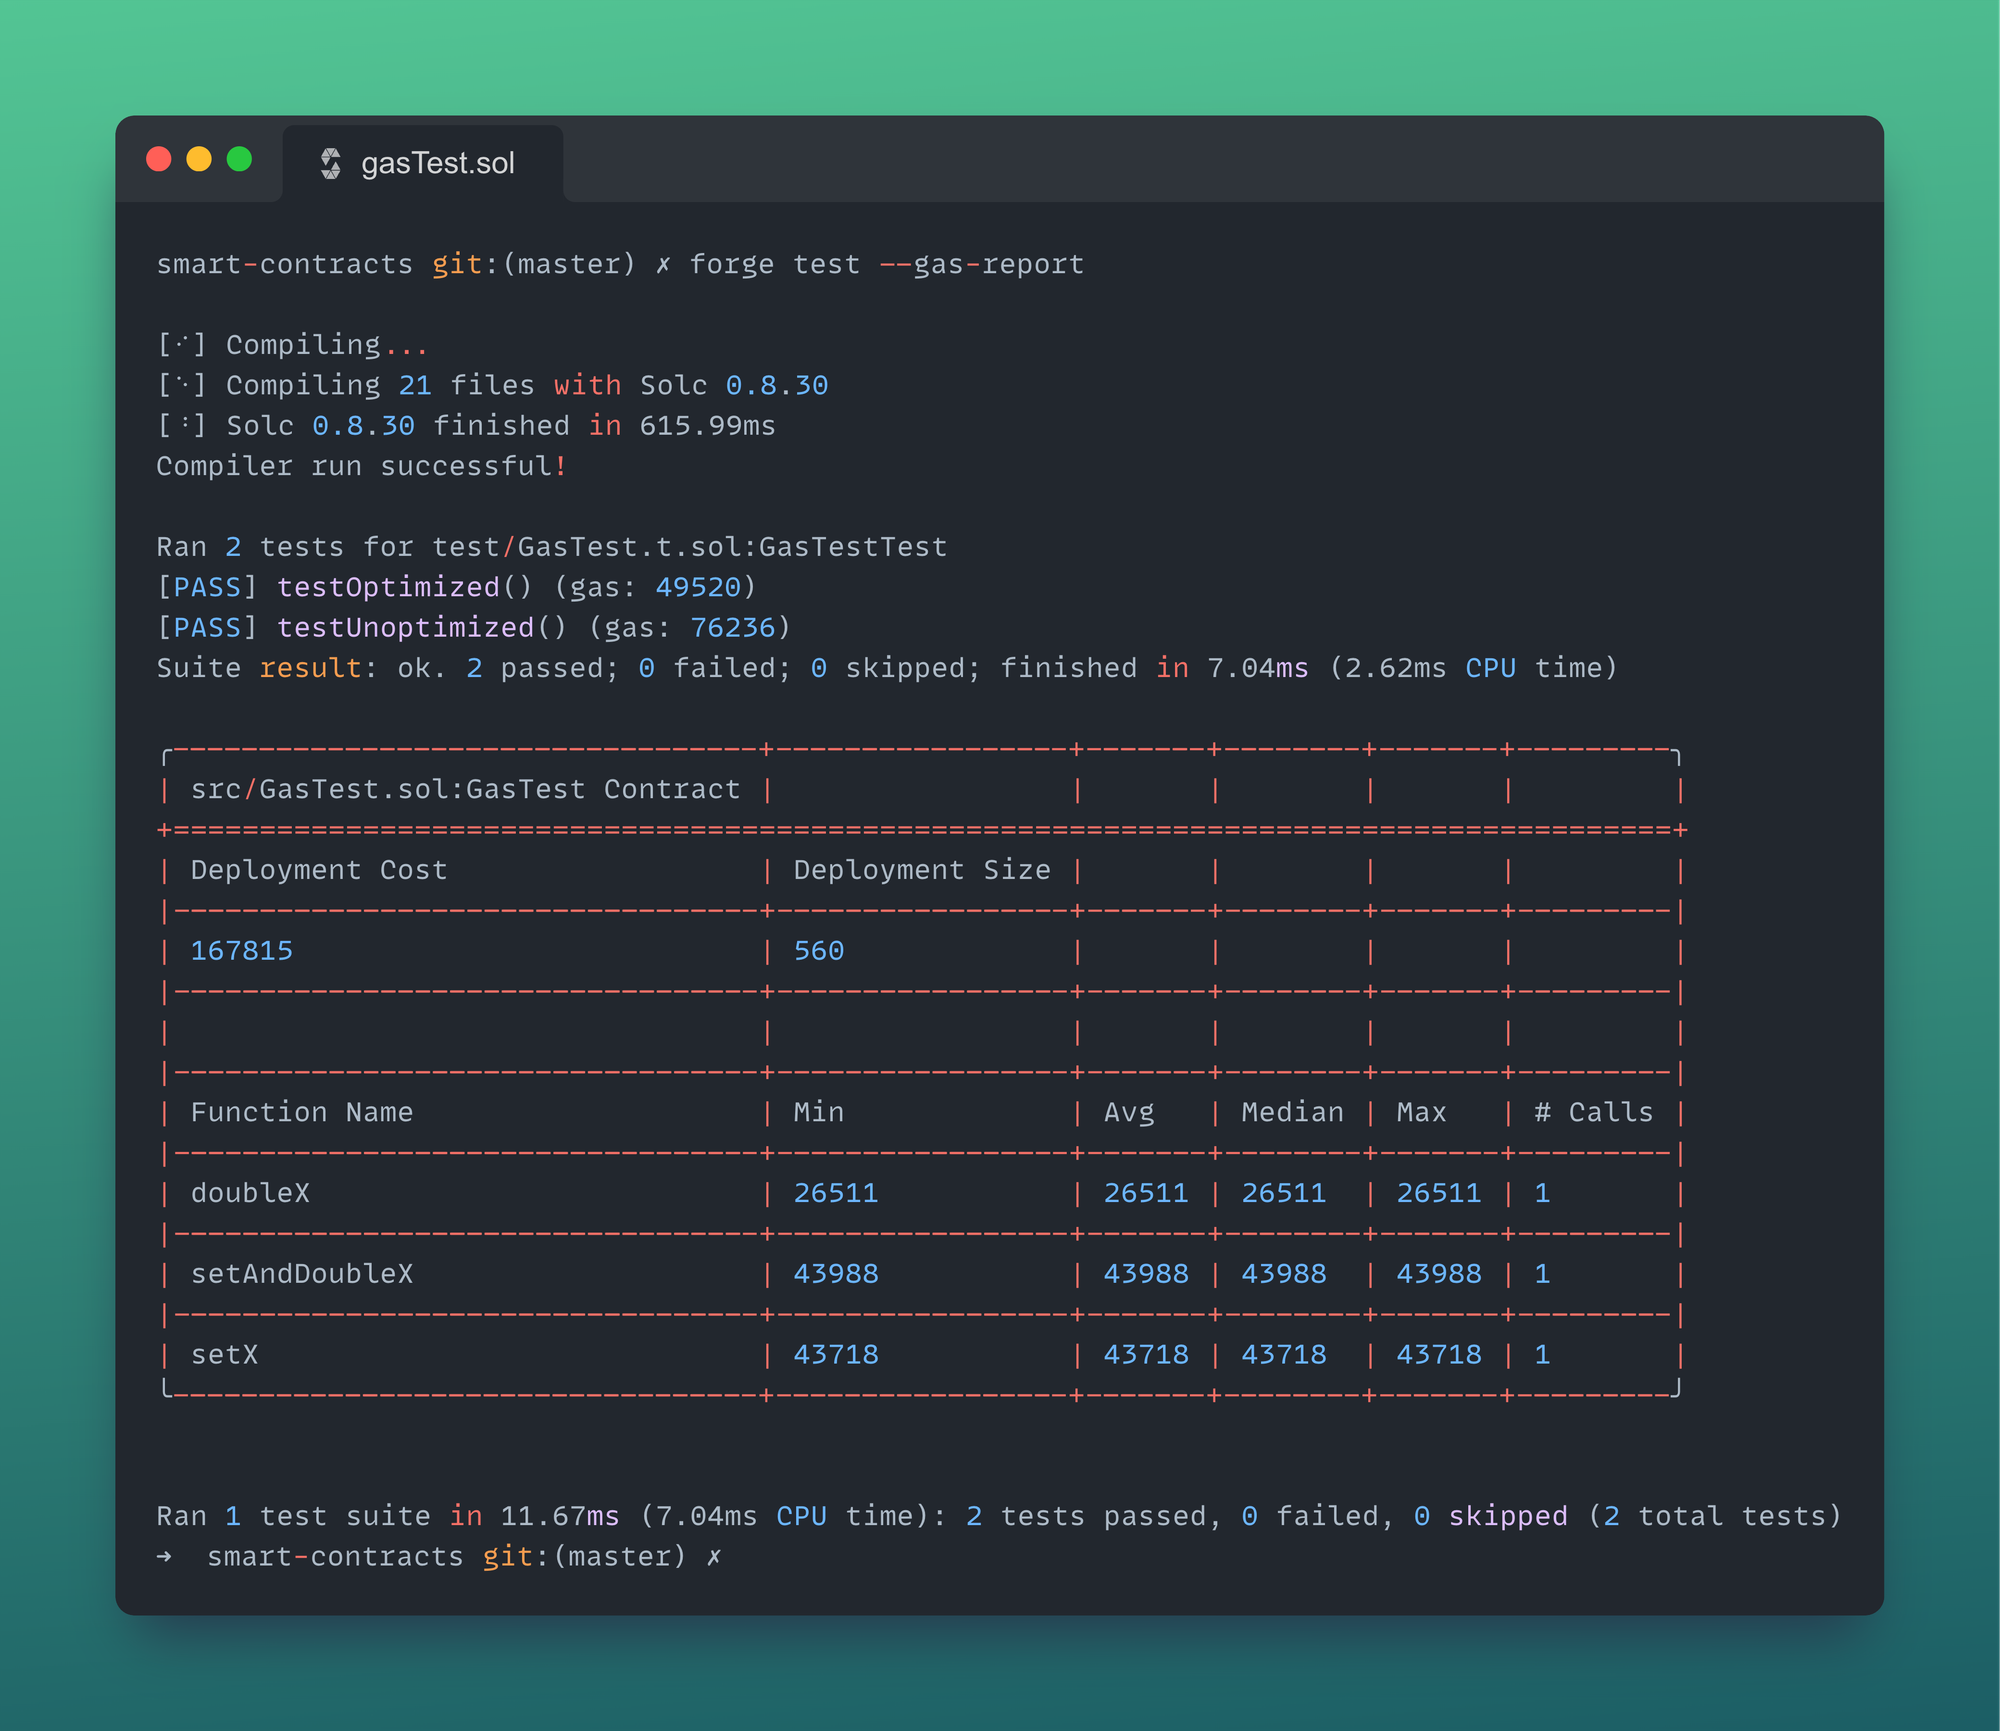
Task: Click the compiling spinner on the first Compiling line
Action: point(180,344)
